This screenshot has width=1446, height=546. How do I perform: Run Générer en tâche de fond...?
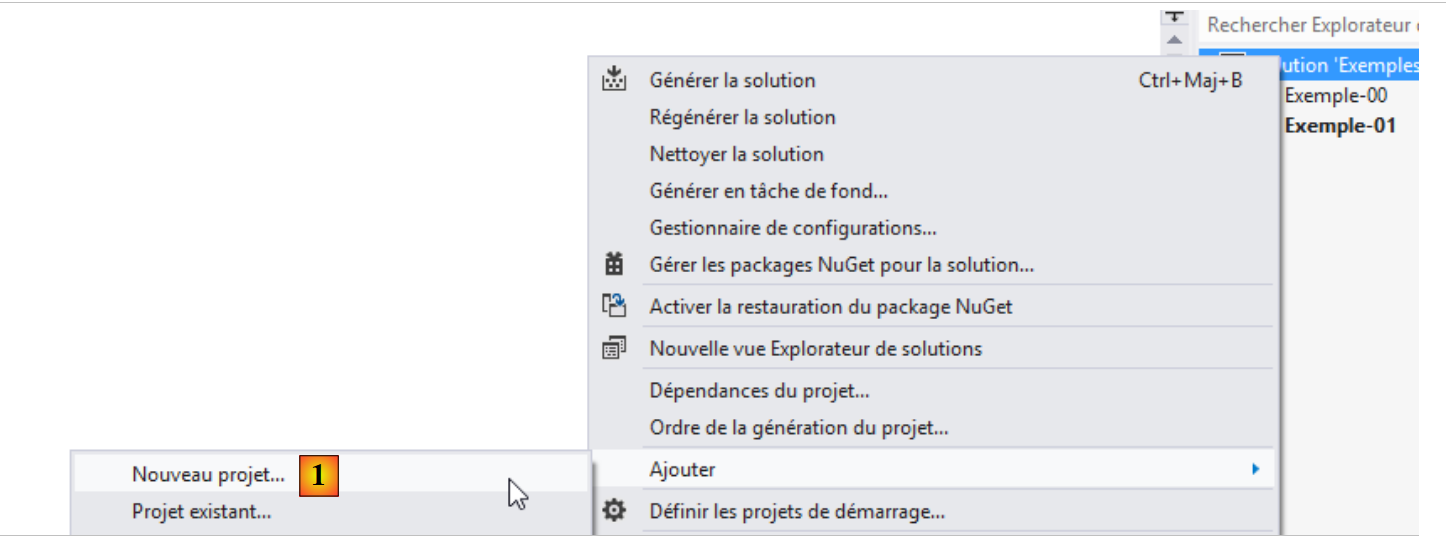coord(768,191)
